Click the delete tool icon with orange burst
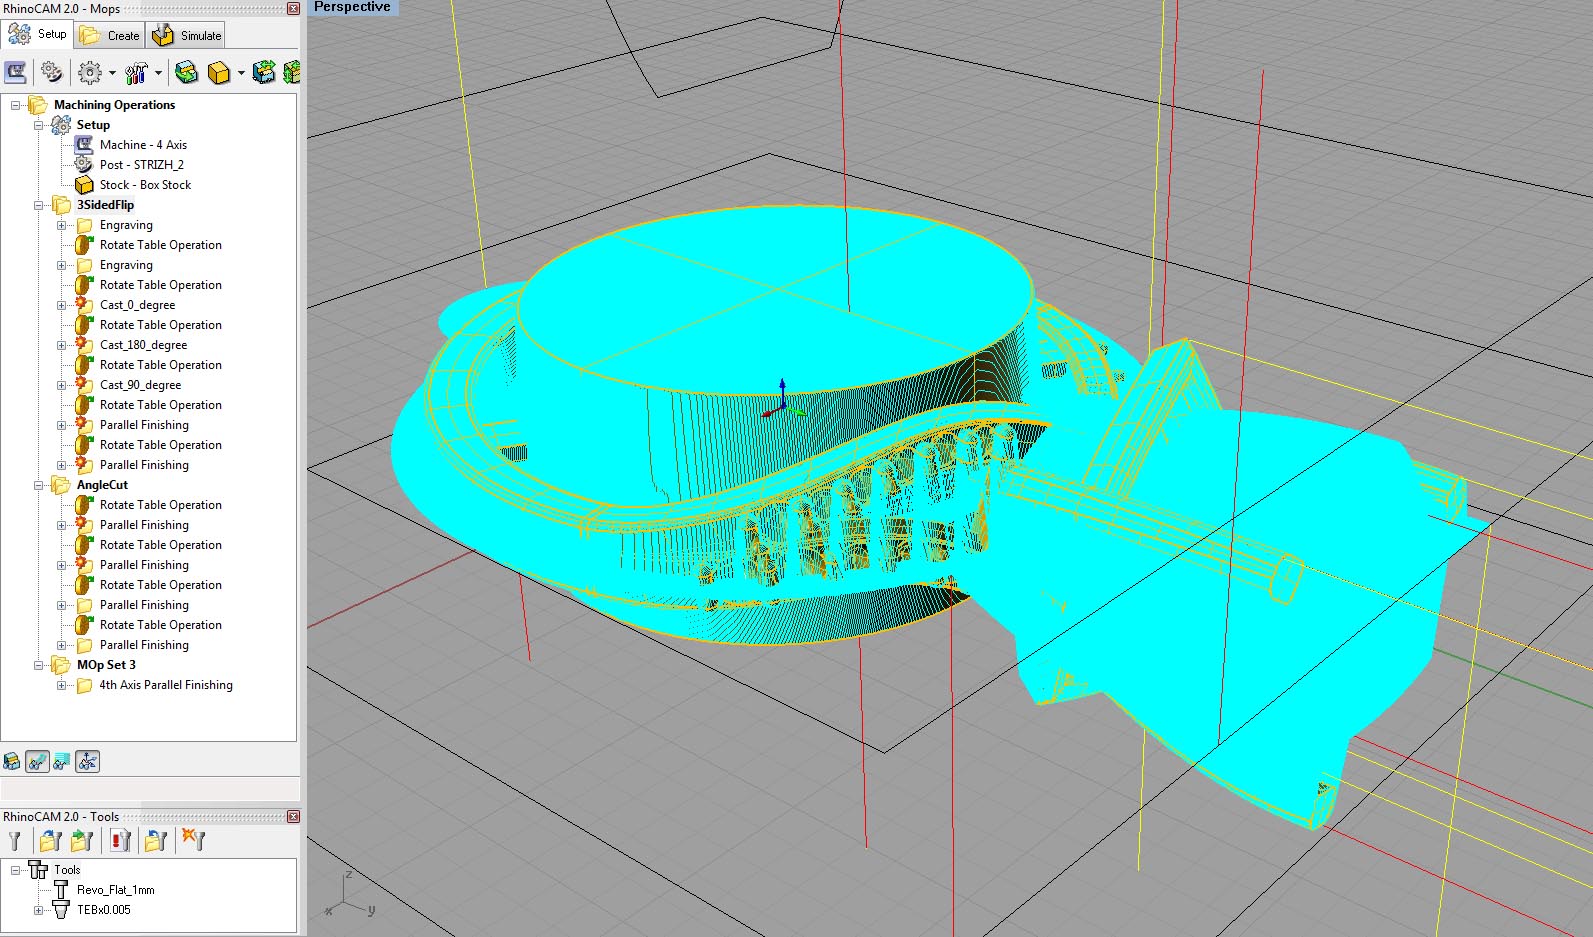 [192, 841]
